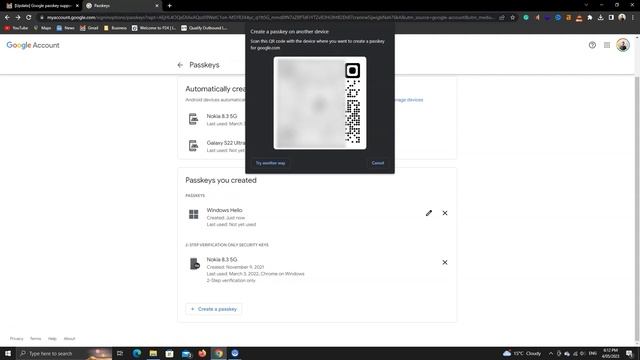Close the Passkeys browser tab
This screenshot has height=360, width=640.
point(157,6)
